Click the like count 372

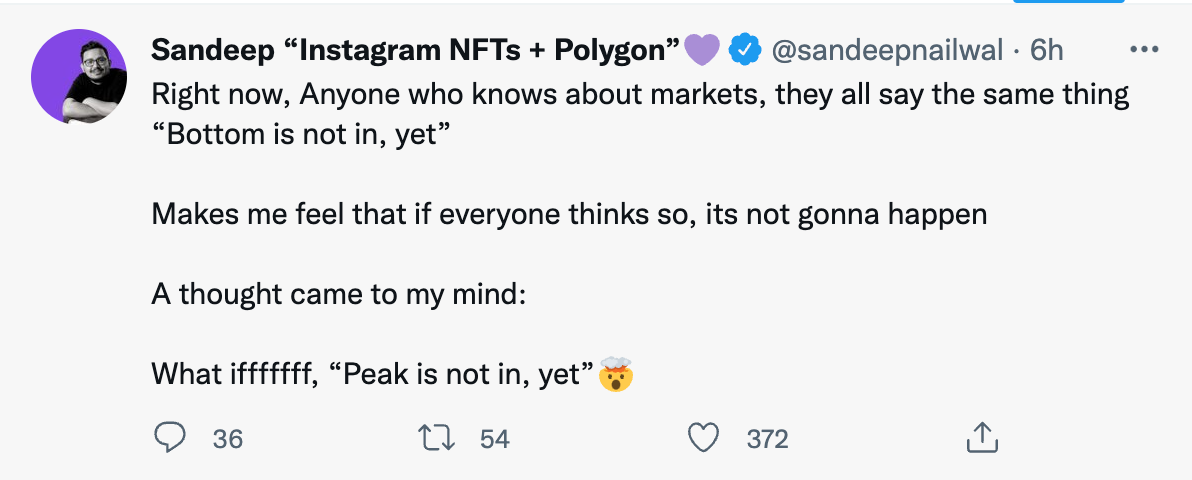(768, 438)
